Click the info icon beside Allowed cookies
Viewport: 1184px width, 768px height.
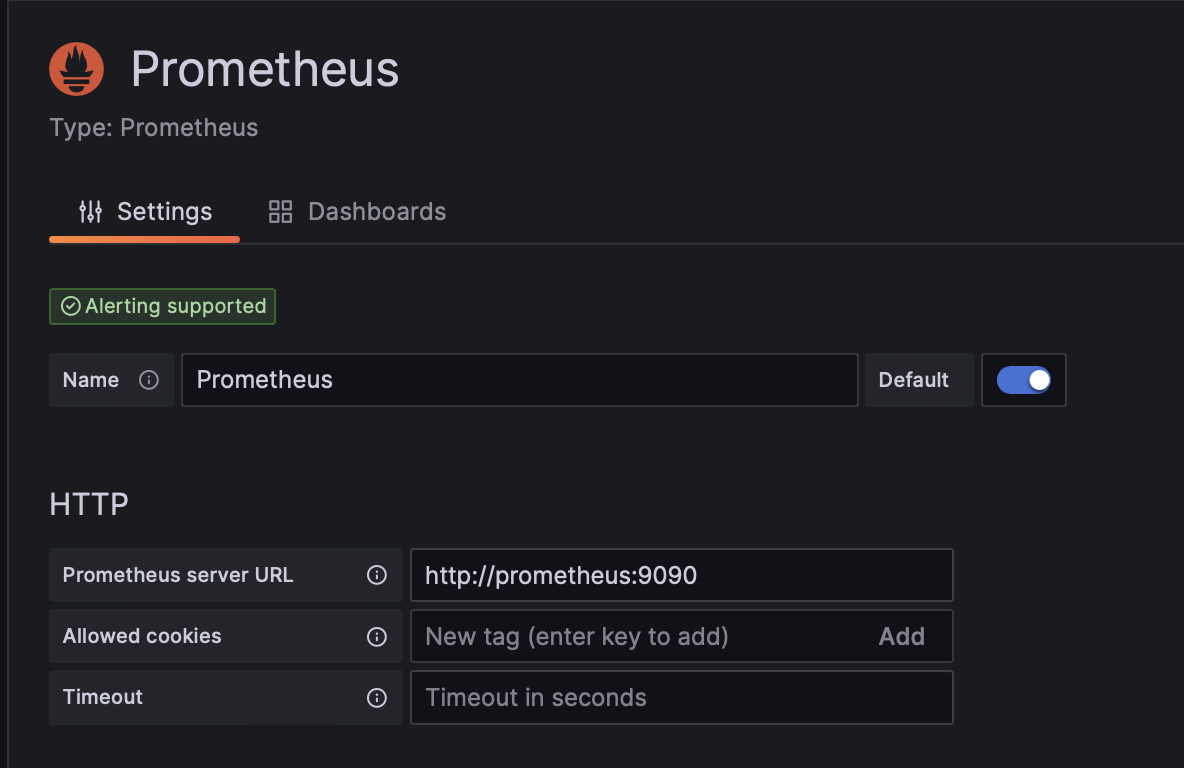(x=377, y=636)
